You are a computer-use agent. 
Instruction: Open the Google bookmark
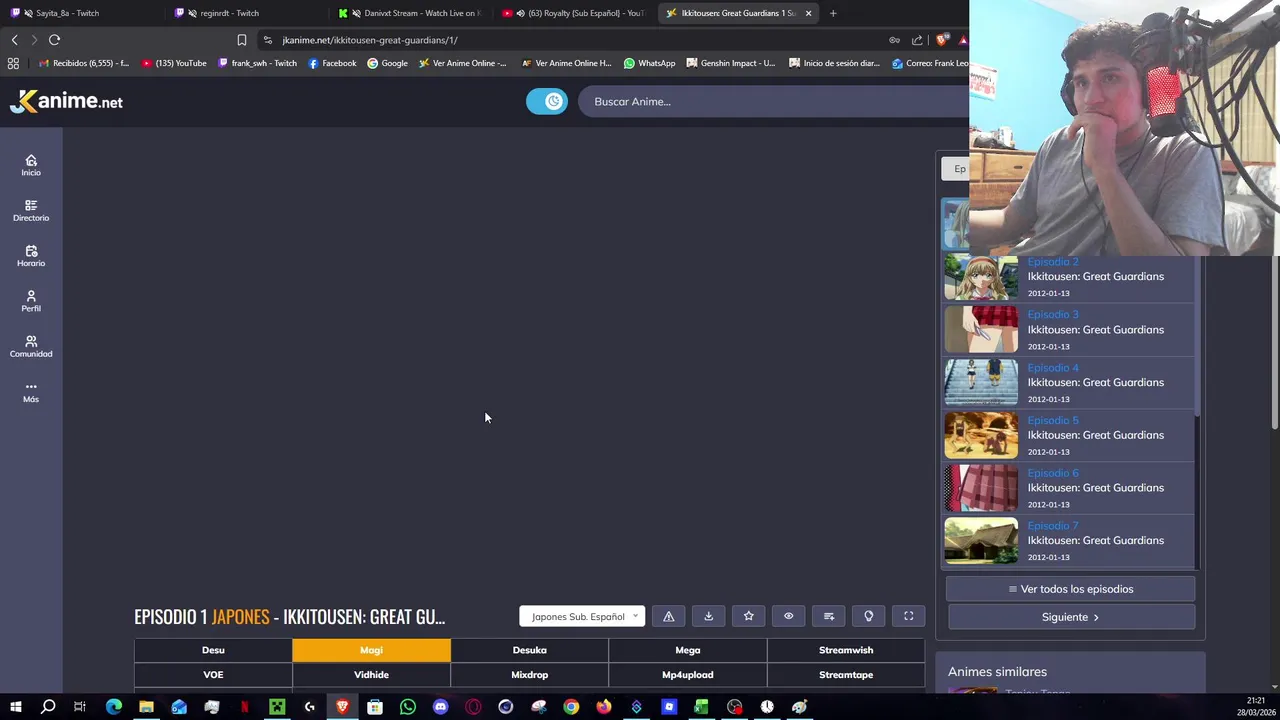tap(387, 63)
